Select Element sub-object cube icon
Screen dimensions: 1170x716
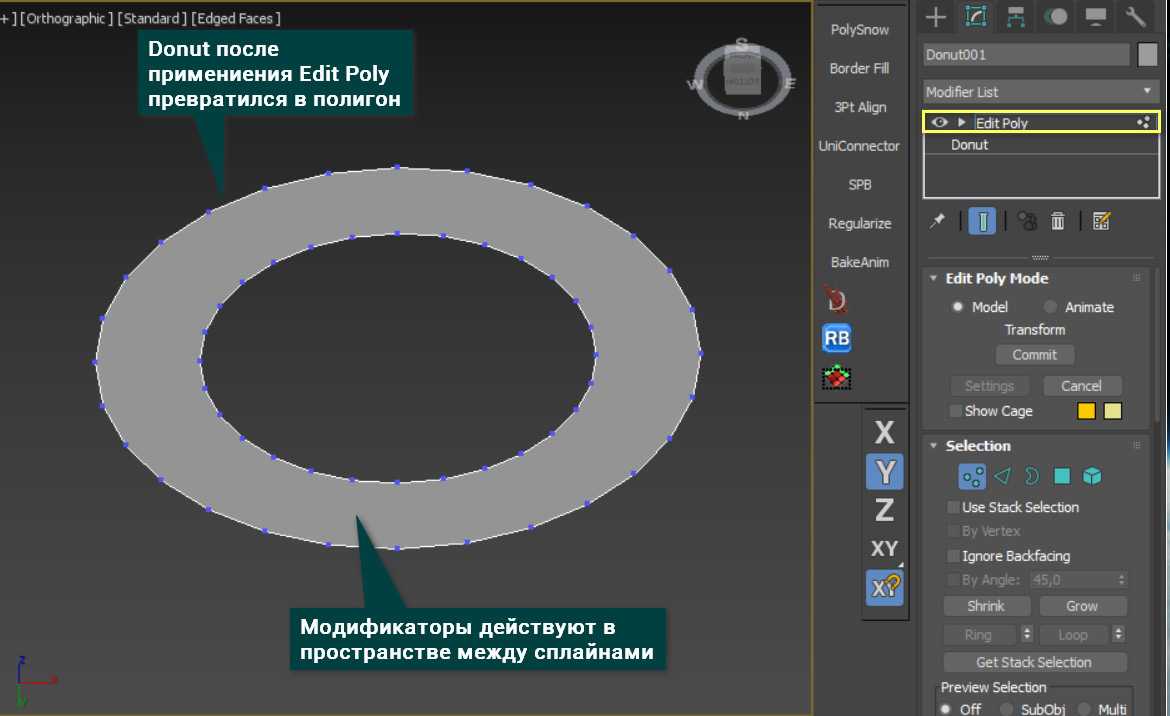point(1092,477)
